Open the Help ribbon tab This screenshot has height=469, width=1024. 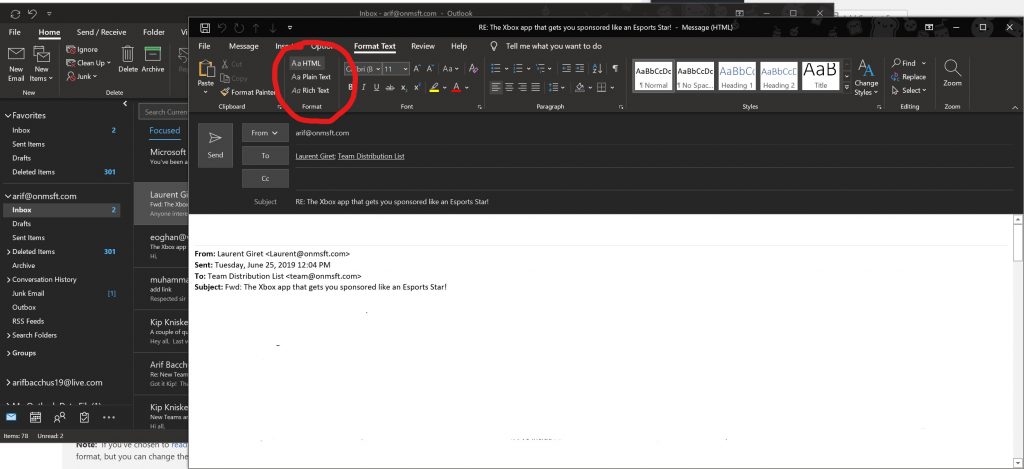pos(459,46)
